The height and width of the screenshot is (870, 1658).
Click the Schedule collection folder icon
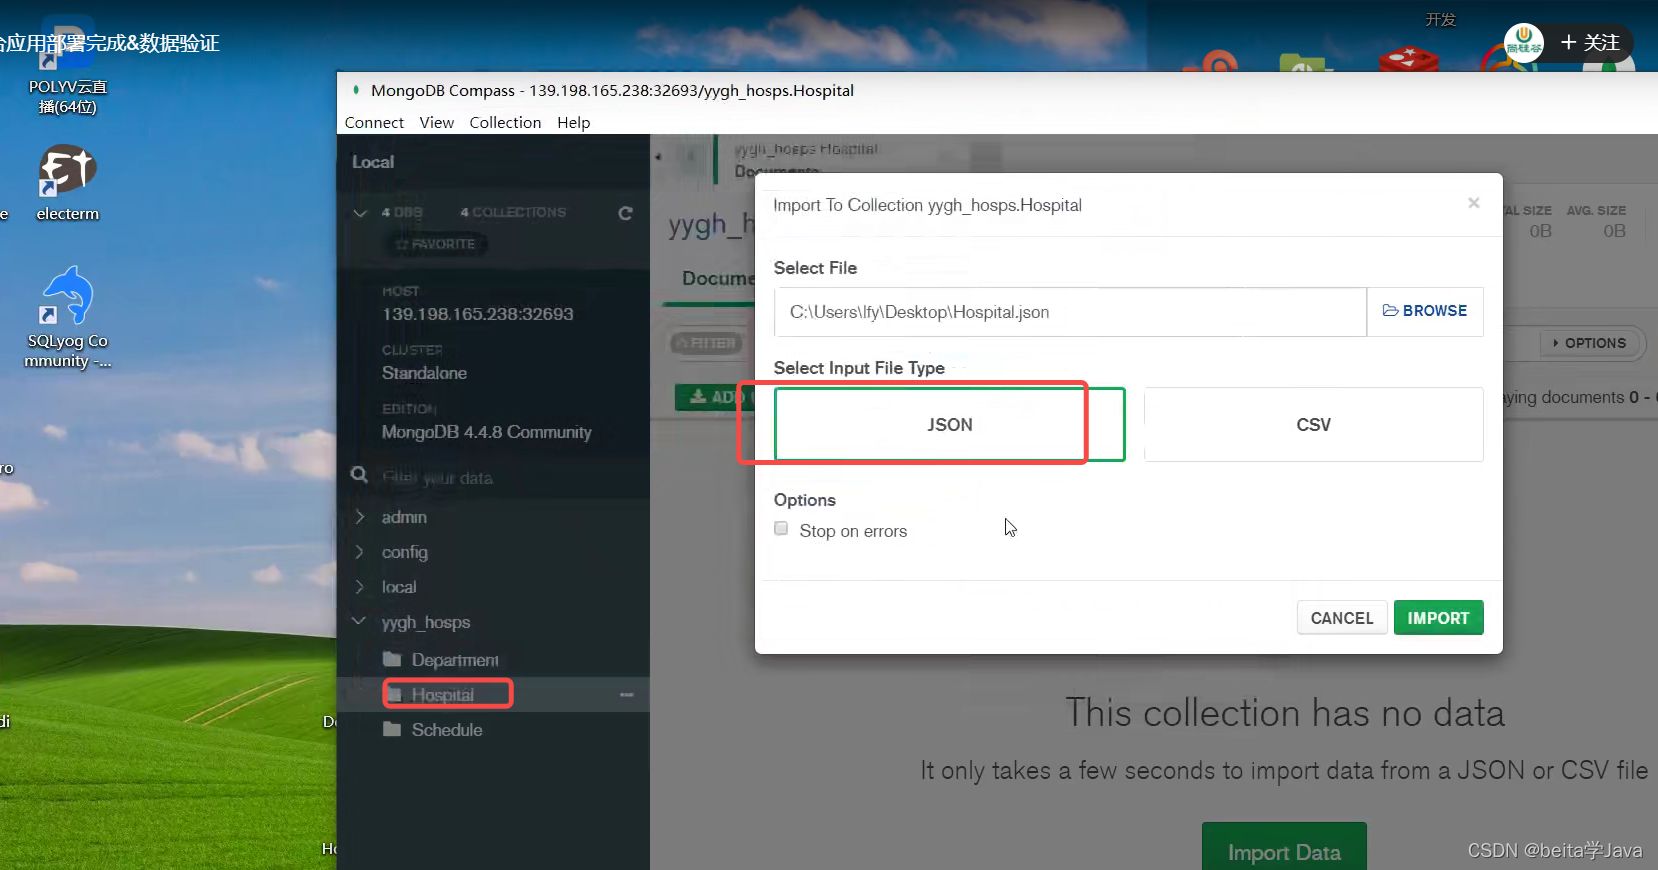pos(392,730)
